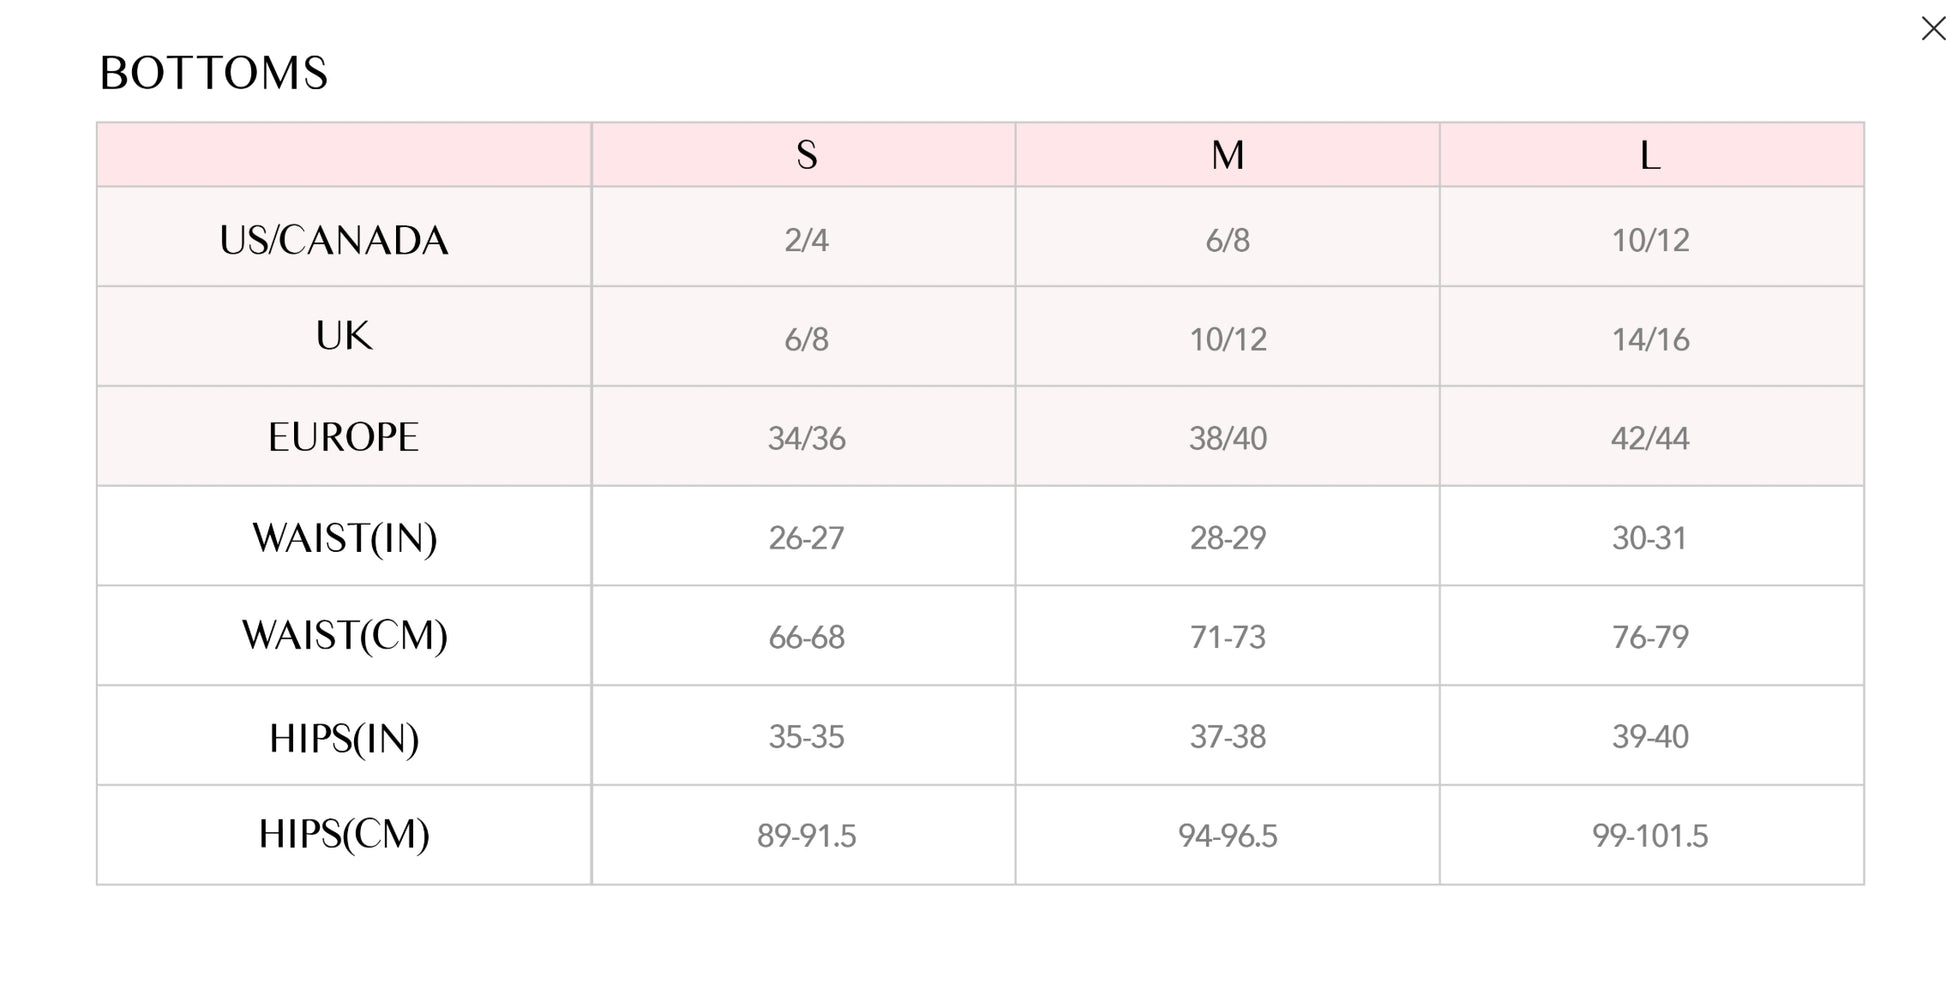The width and height of the screenshot is (1946, 1007).
Task: Click the WAIST(CM) row label
Action: [x=344, y=636]
